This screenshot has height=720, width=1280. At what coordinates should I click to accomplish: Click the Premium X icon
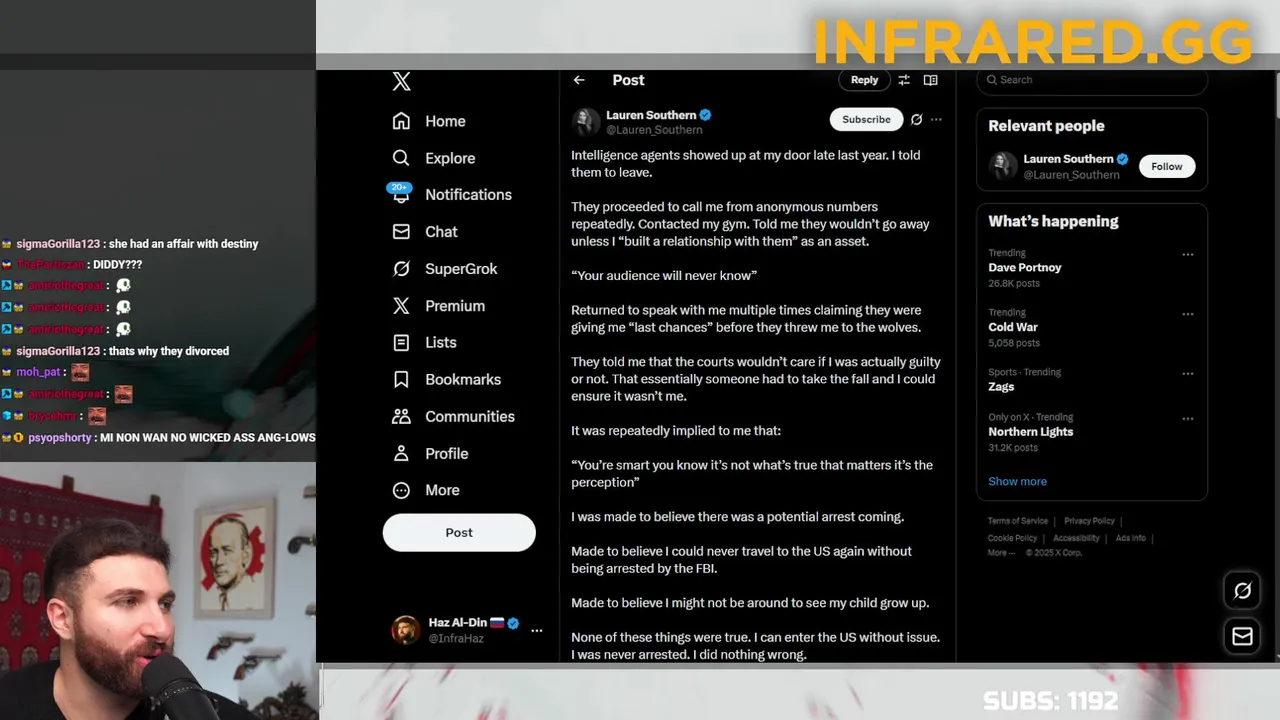pyautogui.click(x=401, y=306)
